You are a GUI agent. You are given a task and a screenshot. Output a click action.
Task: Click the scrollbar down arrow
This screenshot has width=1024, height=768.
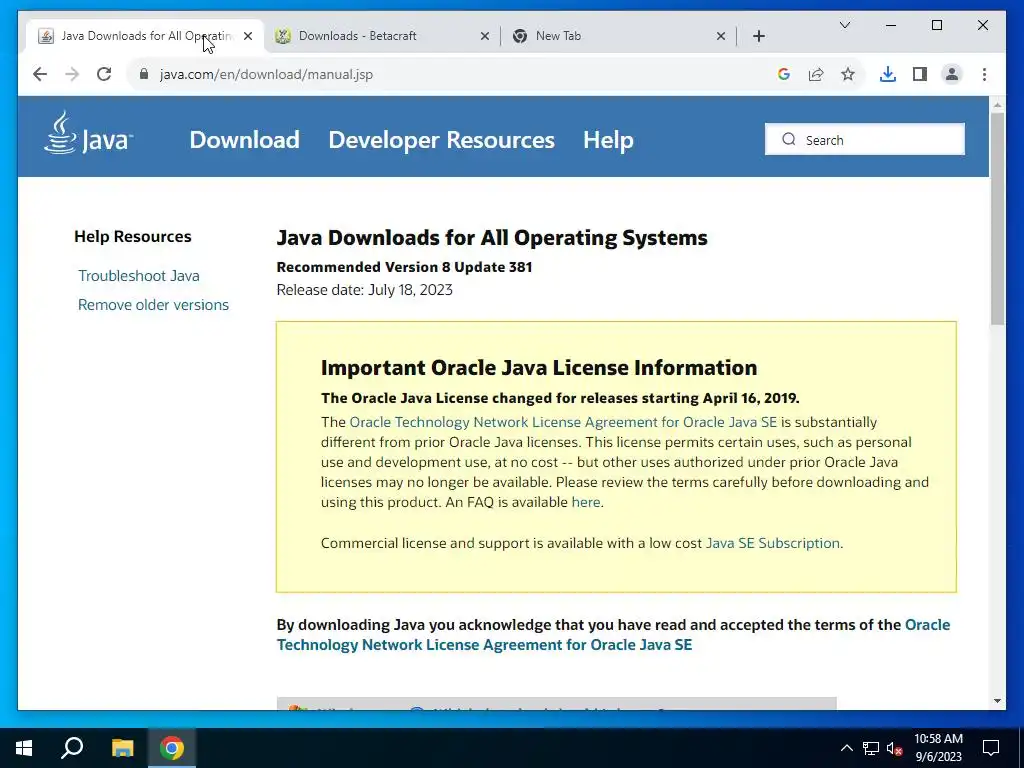click(997, 701)
